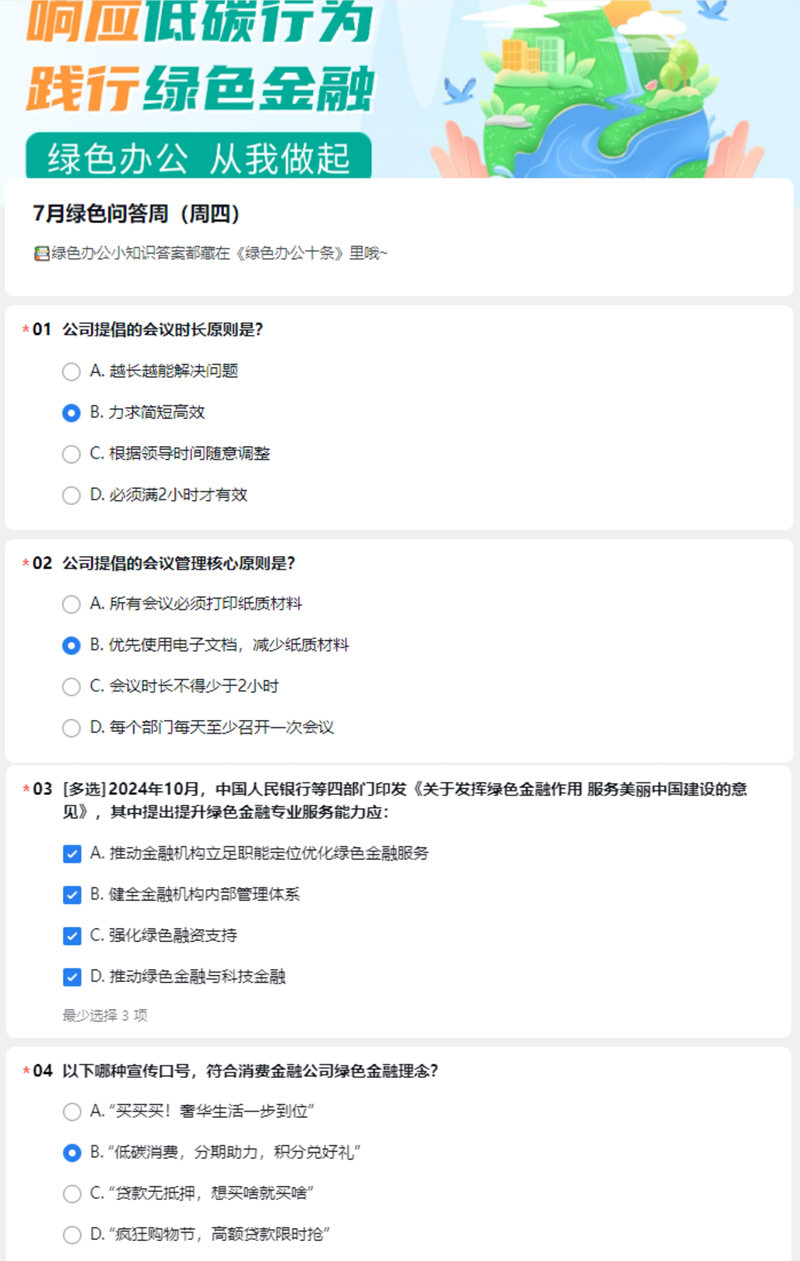Toggle checkbox B '健全金融机构内部管理体系'
This screenshot has width=800, height=1261.
[71, 894]
